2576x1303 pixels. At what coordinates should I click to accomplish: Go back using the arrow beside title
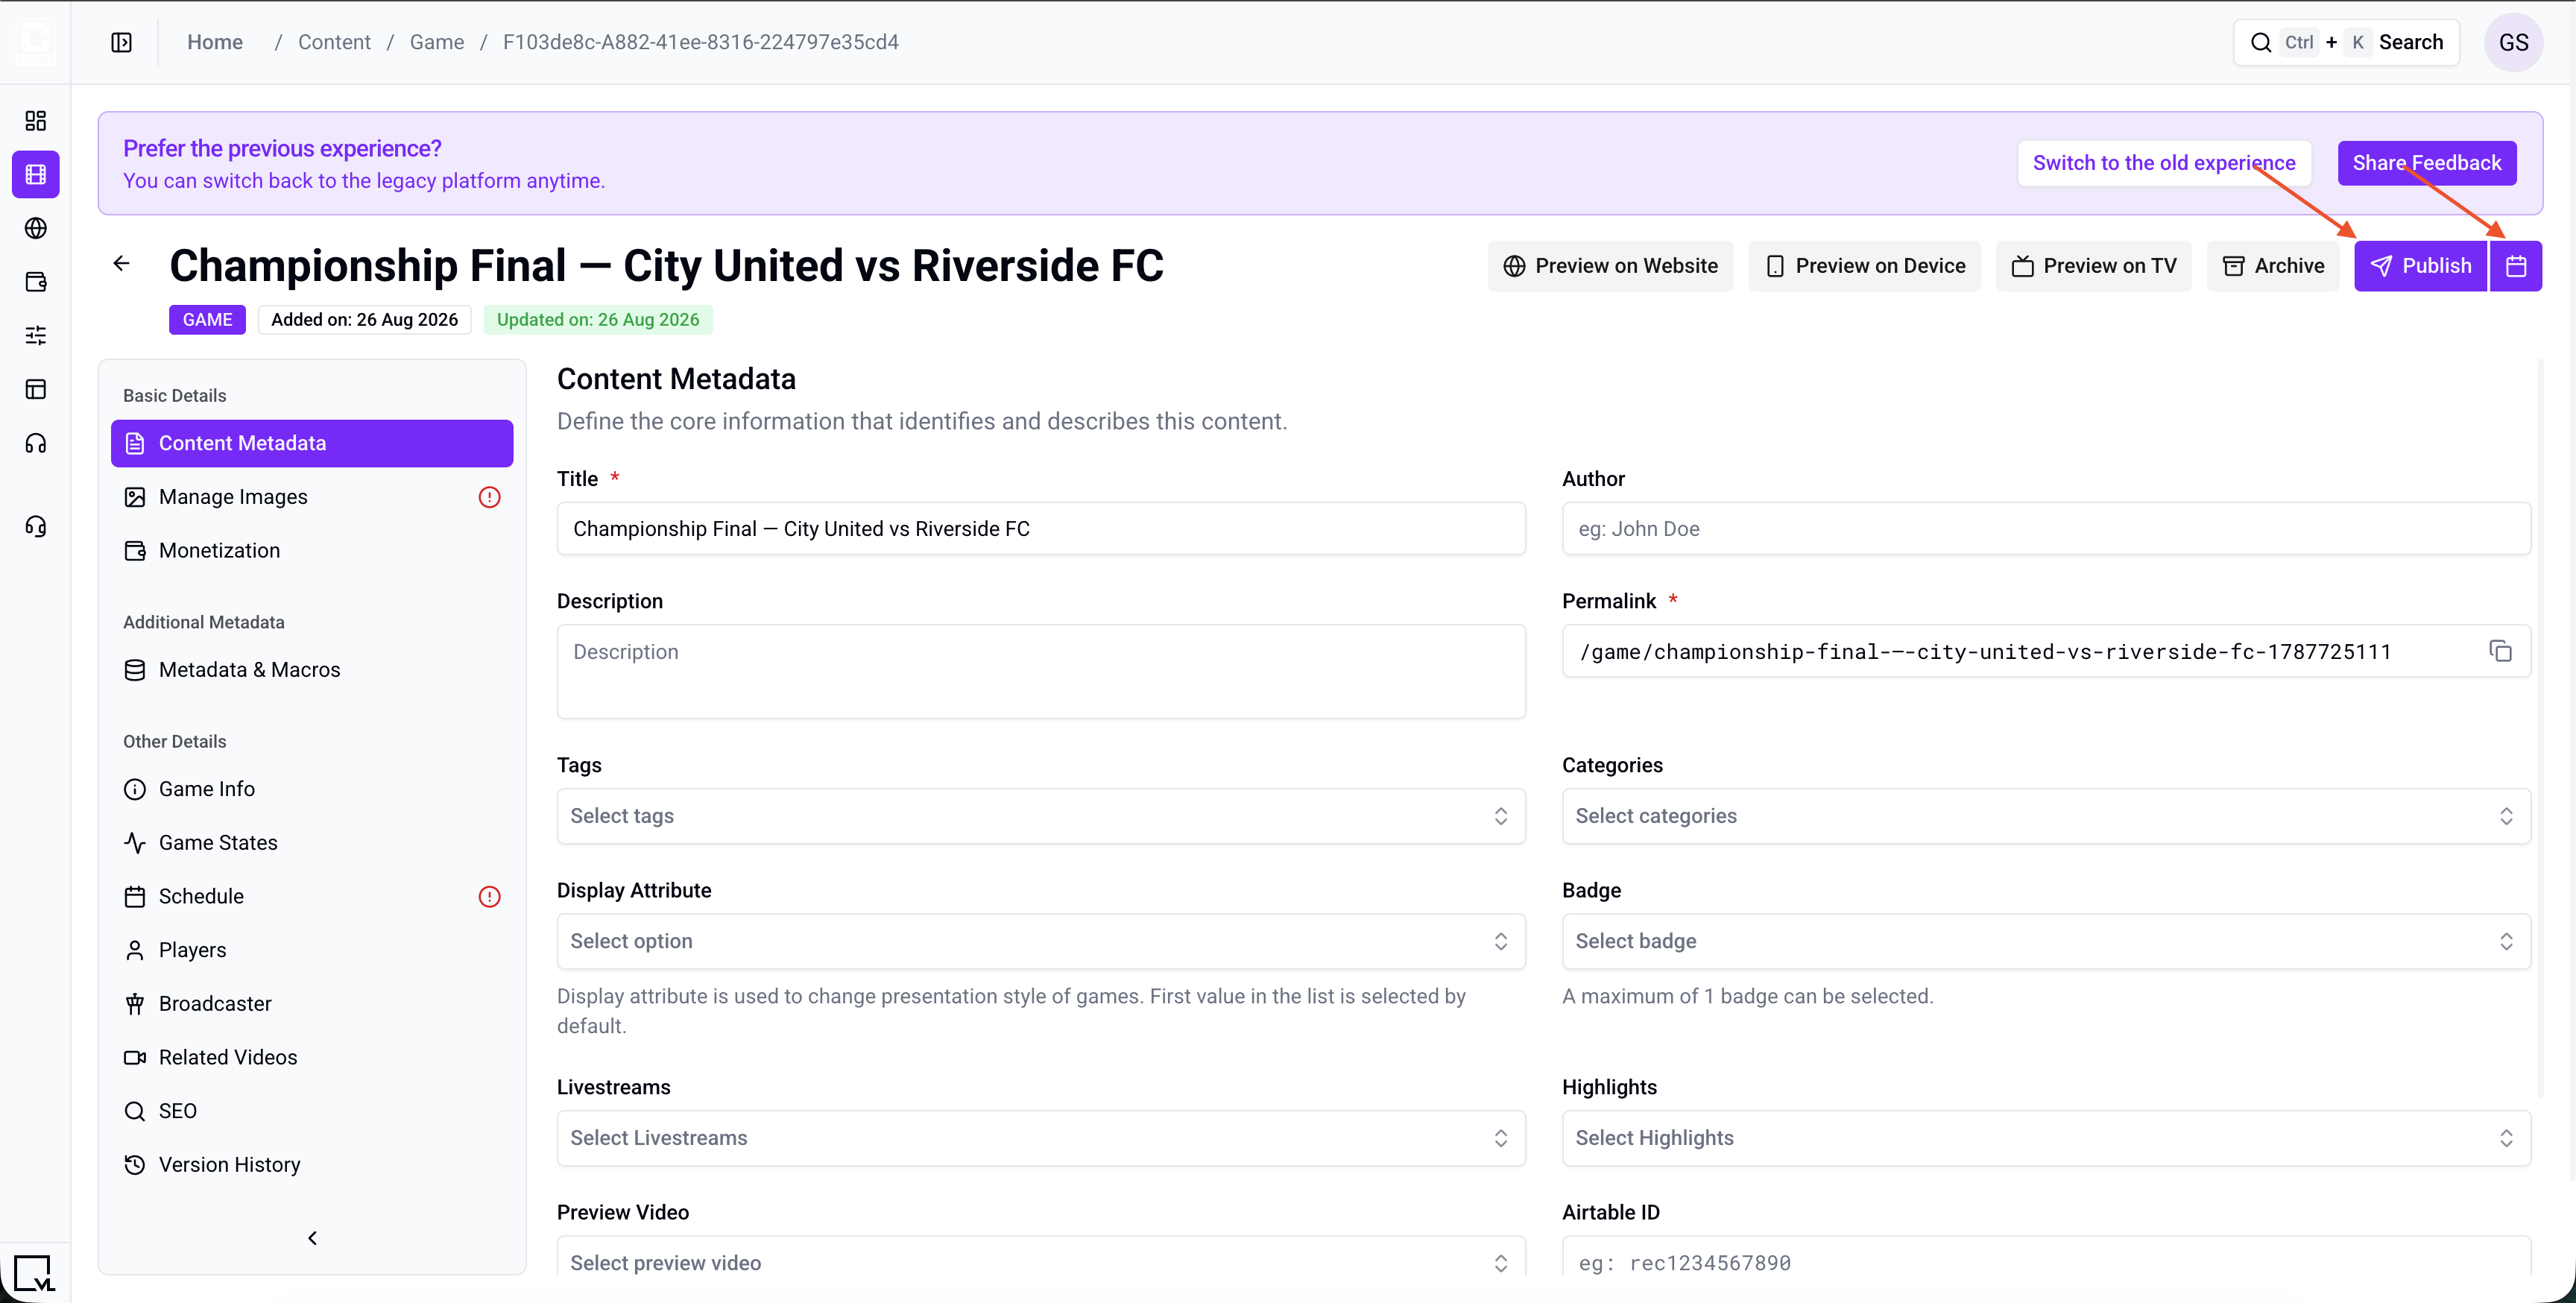click(x=121, y=264)
